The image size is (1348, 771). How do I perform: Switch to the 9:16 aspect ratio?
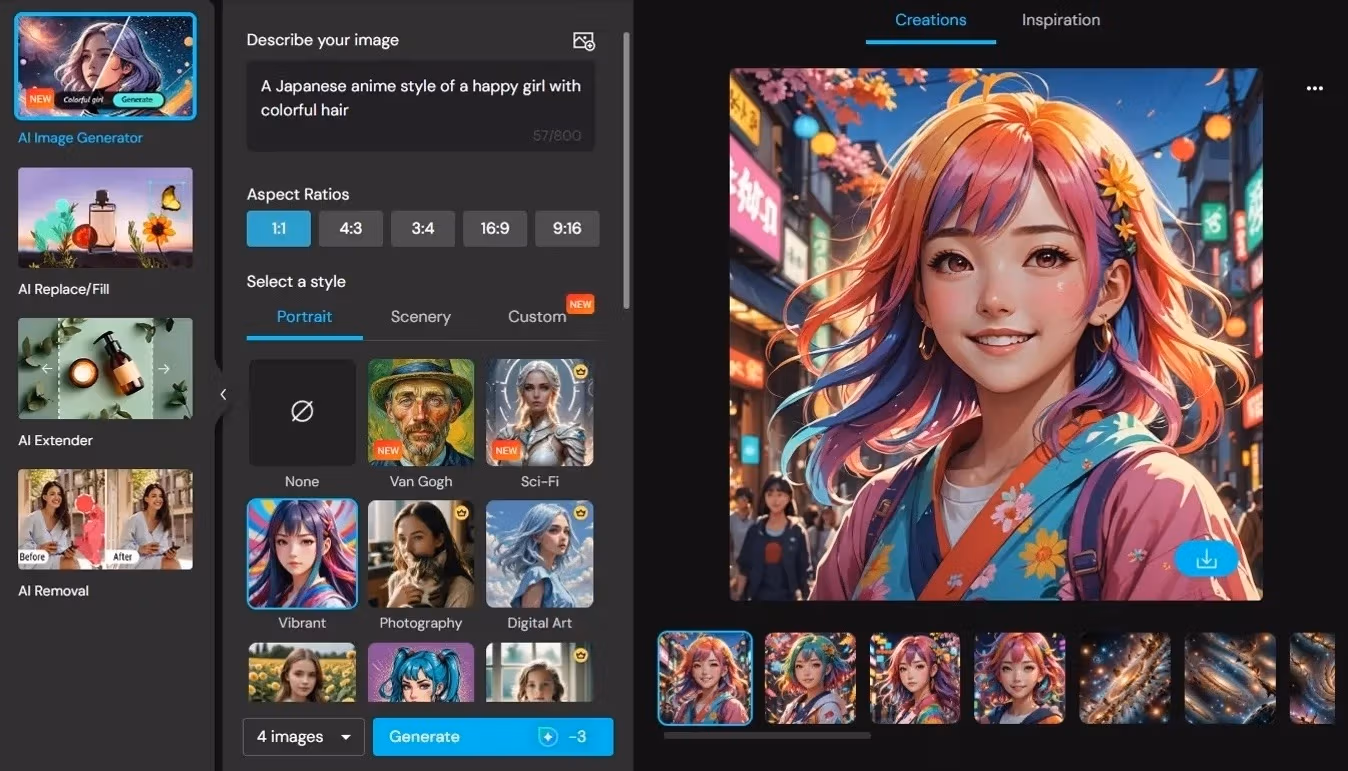567,228
